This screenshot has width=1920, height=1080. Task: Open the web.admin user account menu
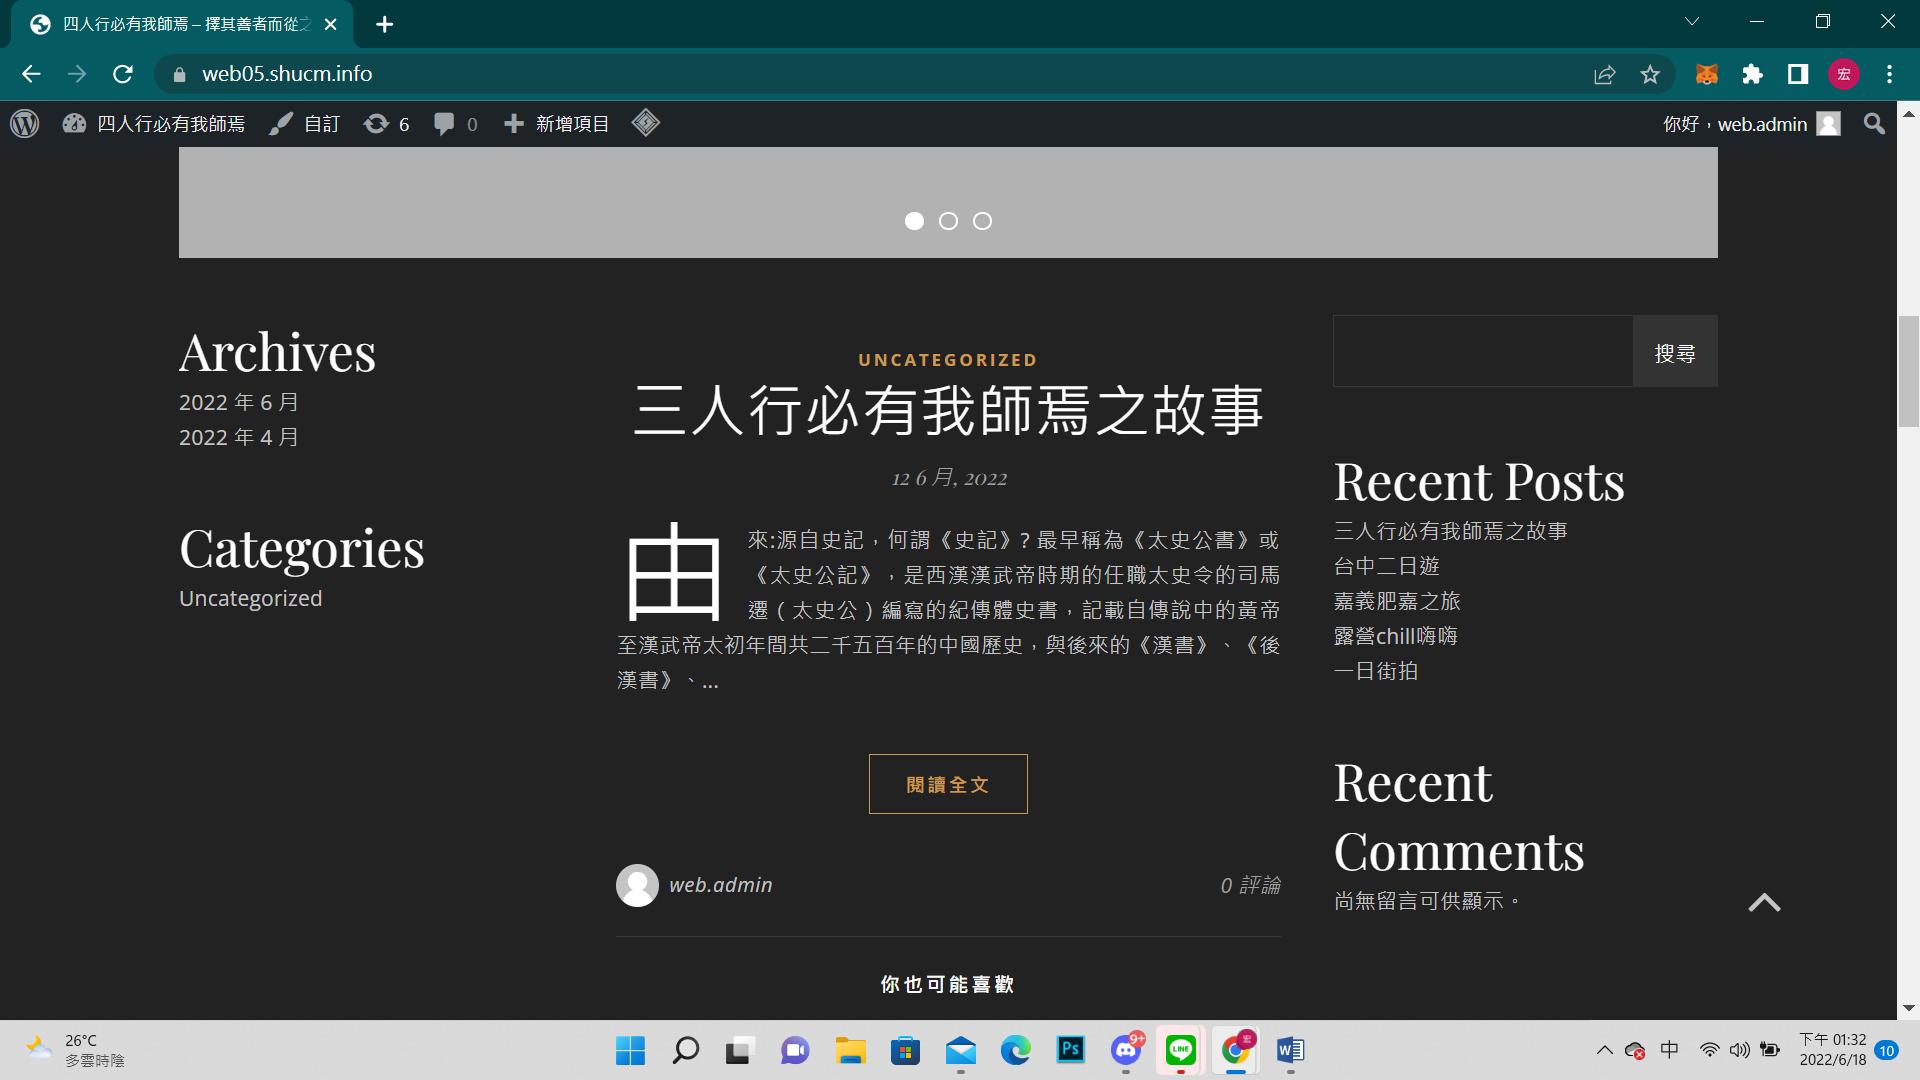coord(1750,124)
